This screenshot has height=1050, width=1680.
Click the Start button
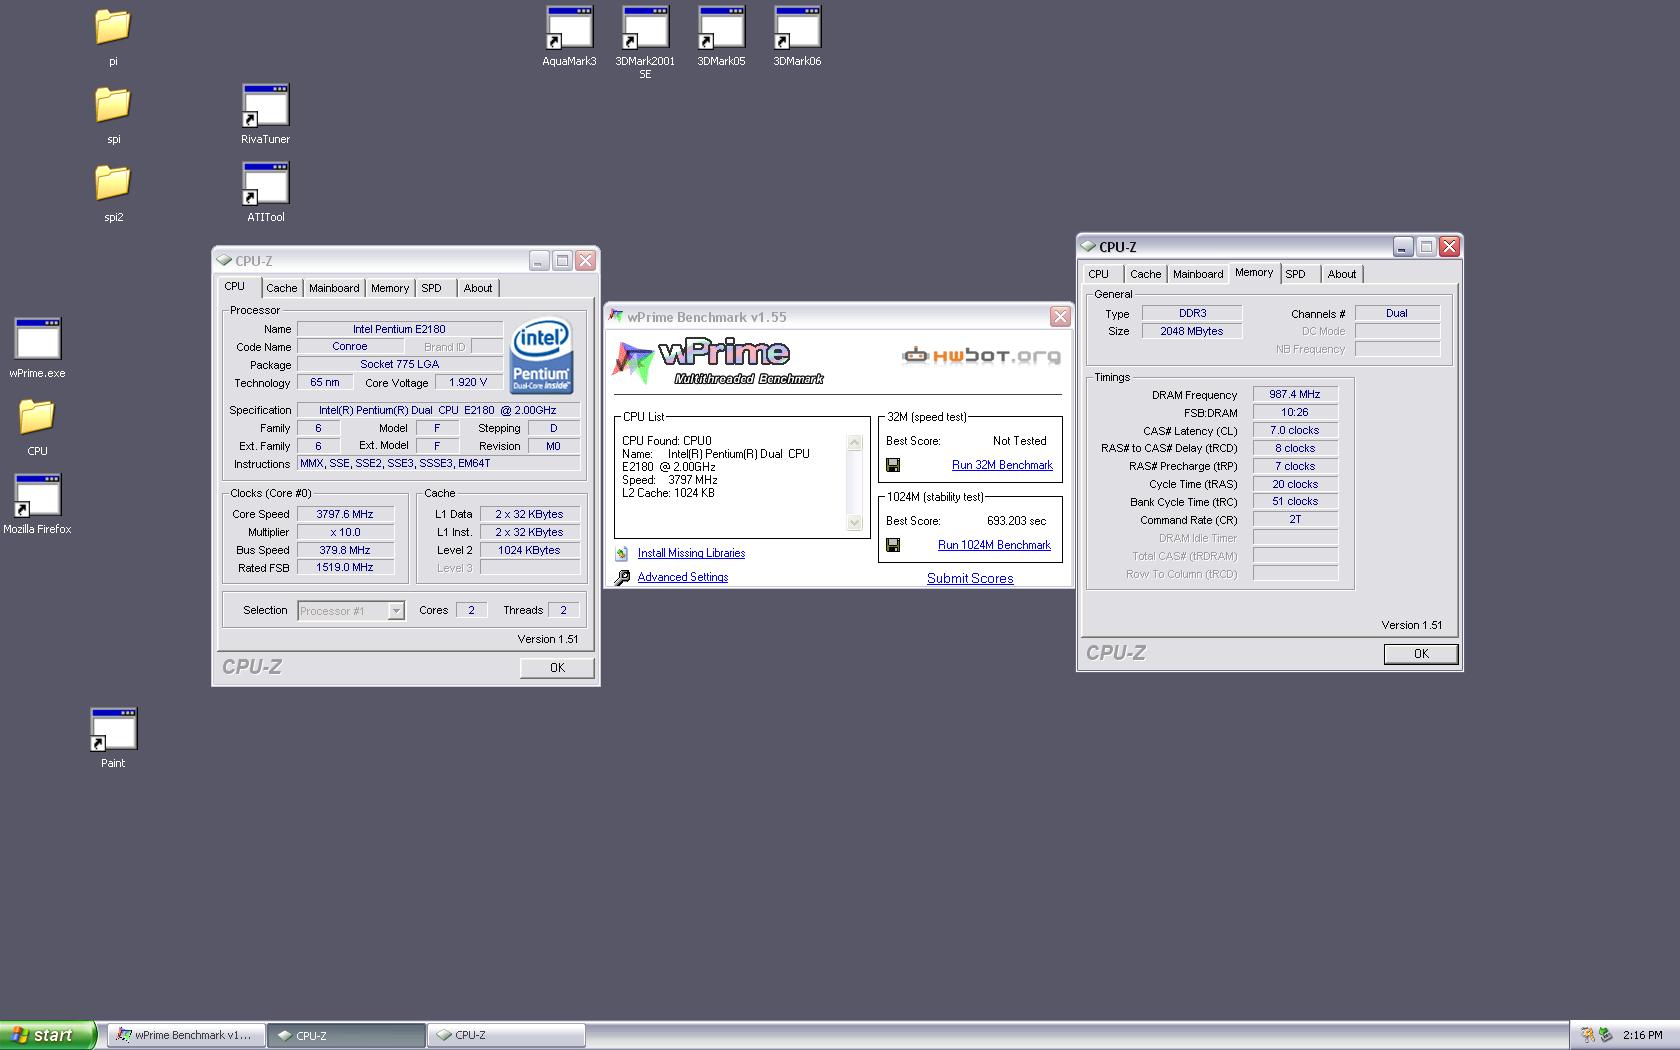point(48,1035)
